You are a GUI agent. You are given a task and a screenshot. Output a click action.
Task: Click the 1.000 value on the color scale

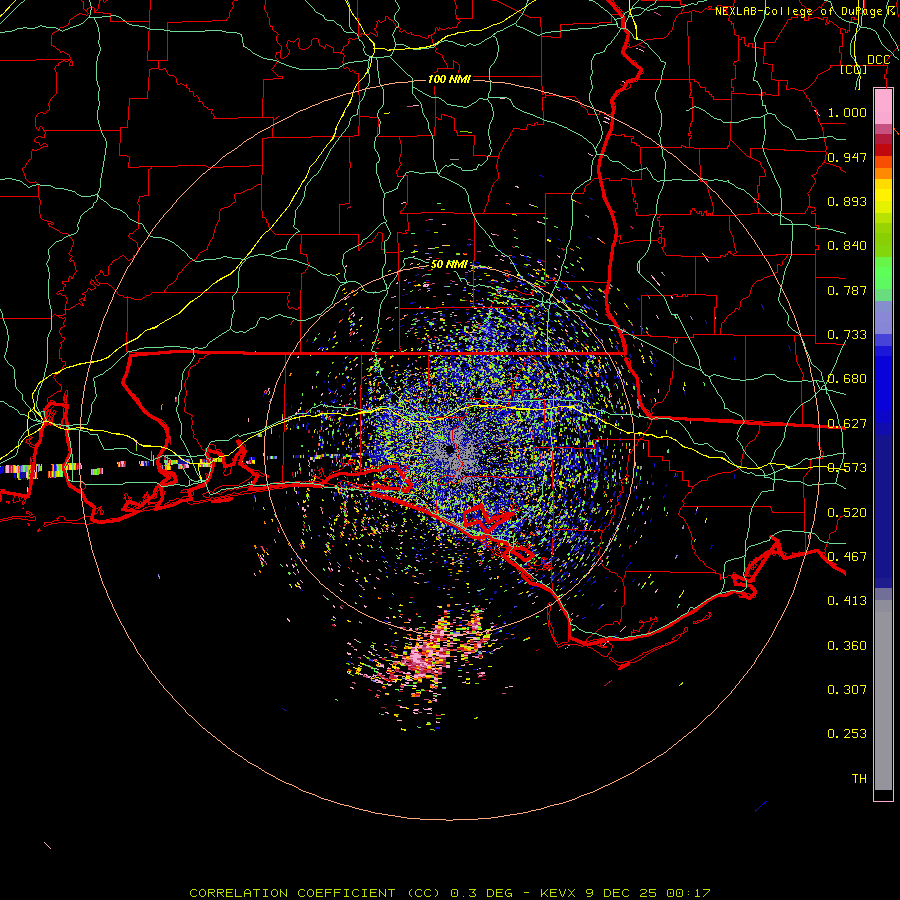tap(847, 112)
